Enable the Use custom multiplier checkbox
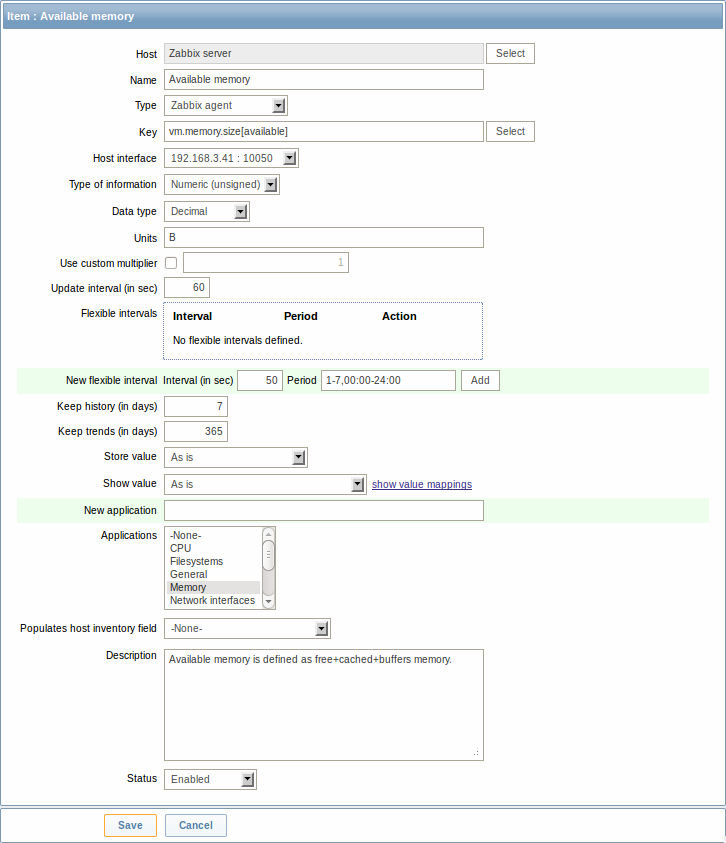726x843 pixels. pos(171,263)
